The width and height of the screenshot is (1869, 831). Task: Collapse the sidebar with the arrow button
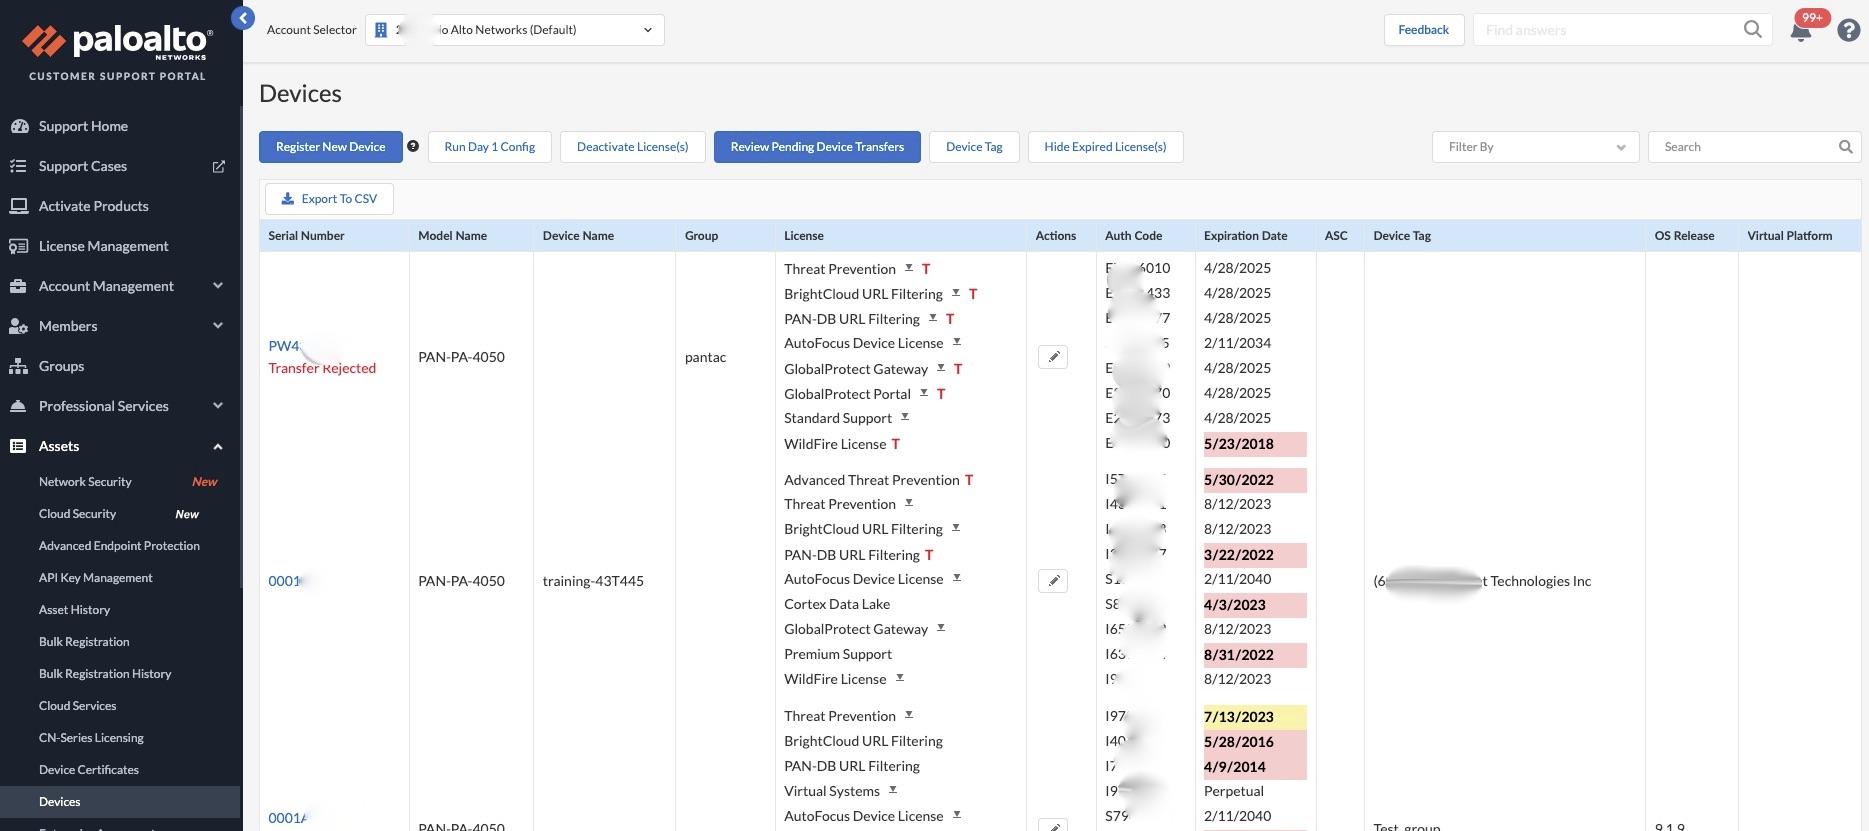point(243,18)
